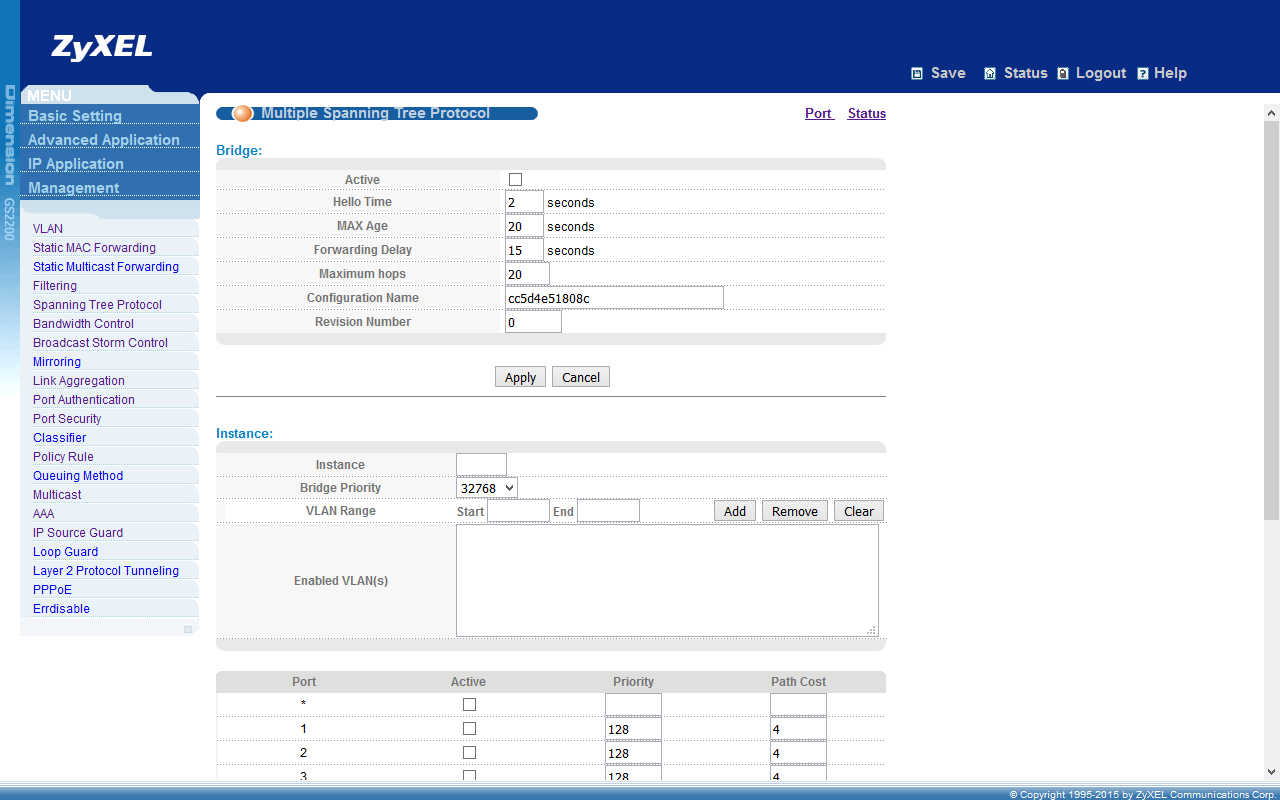
Task: Click the VLAN Range End field
Action: pos(608,511)
